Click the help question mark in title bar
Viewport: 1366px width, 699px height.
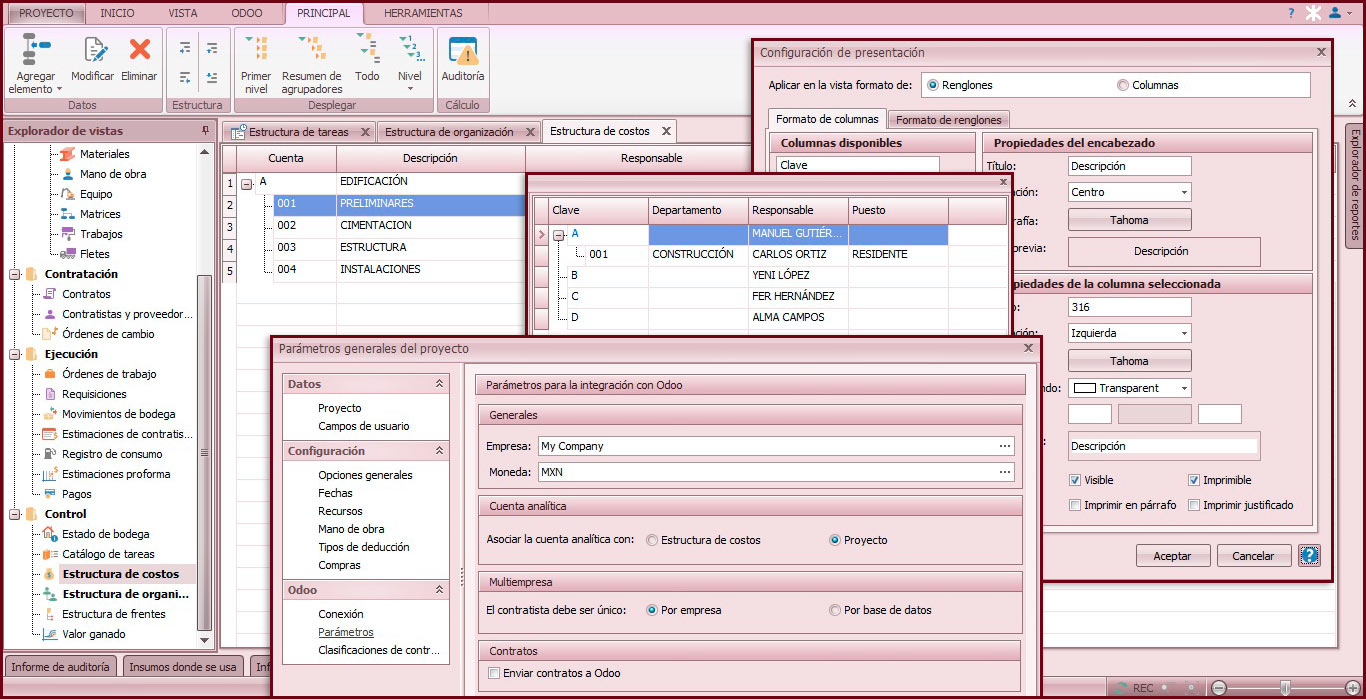click(1291, 13)
